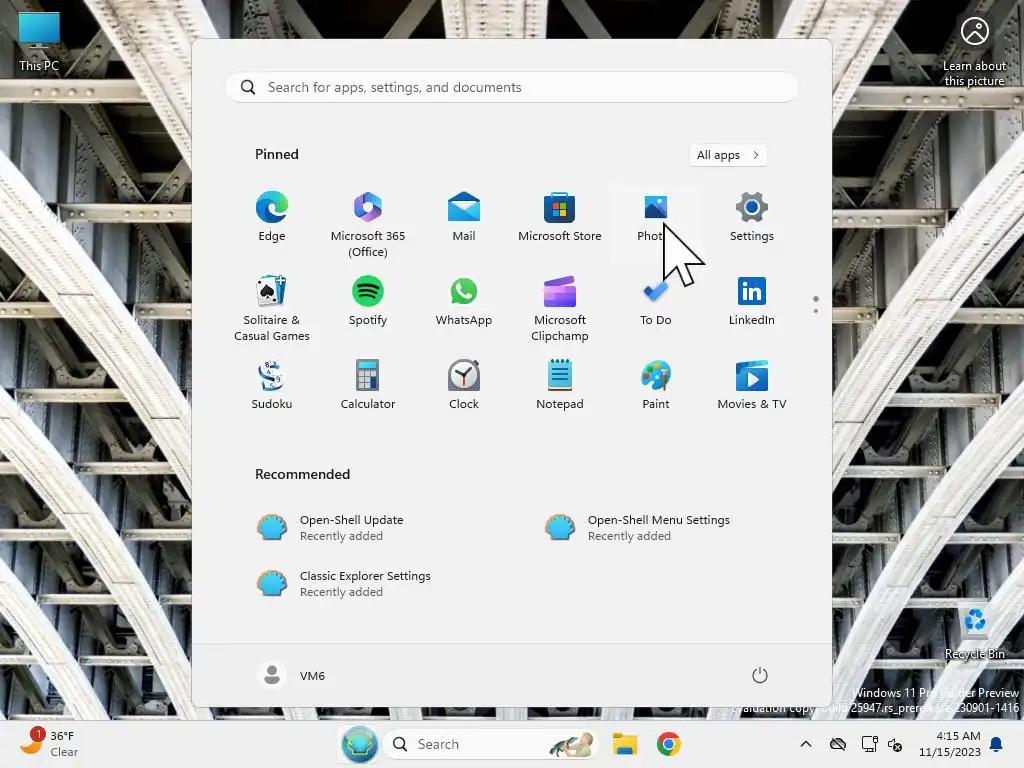Open Microsoft Store

[x=560, y=217]
